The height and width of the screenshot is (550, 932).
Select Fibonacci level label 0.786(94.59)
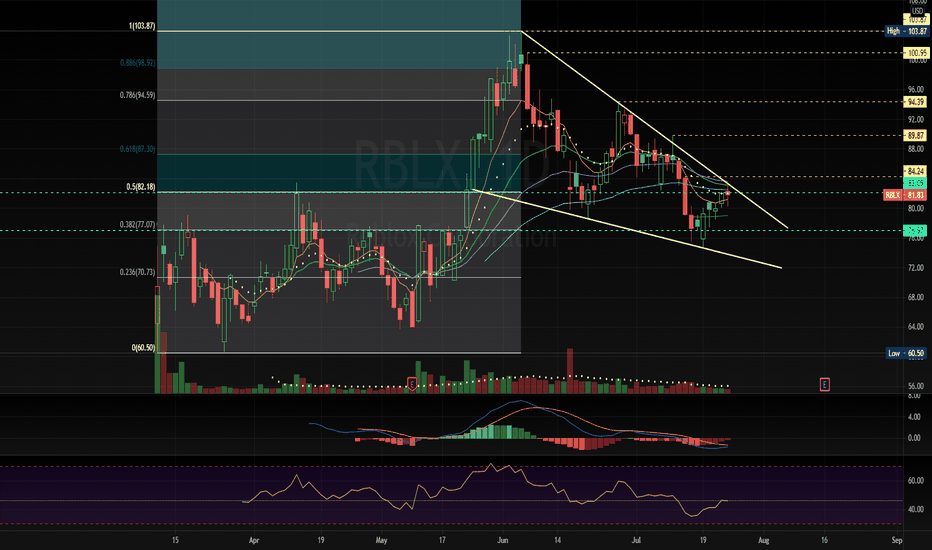[x=137, y=95]
